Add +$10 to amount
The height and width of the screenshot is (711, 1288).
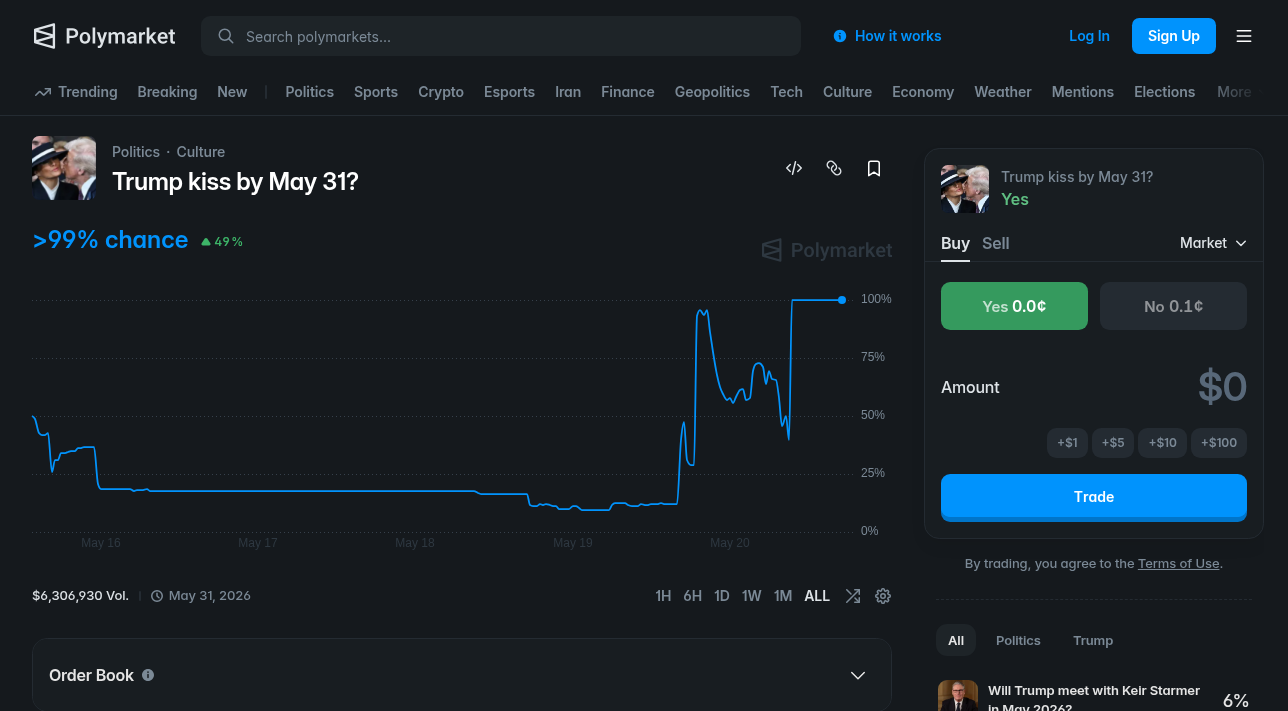(x=1162, y=442)
